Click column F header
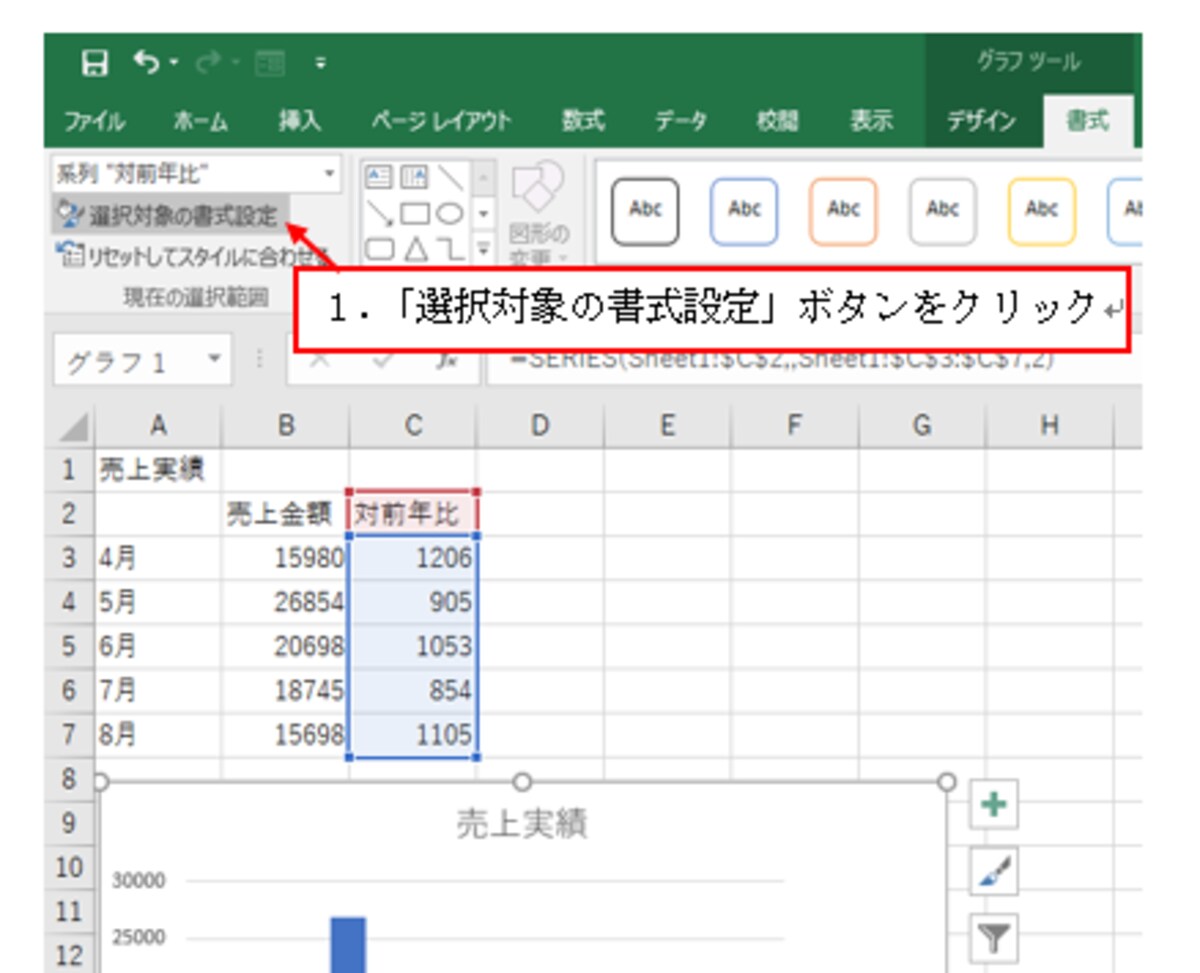1200x973 pixels. [794, 427]
